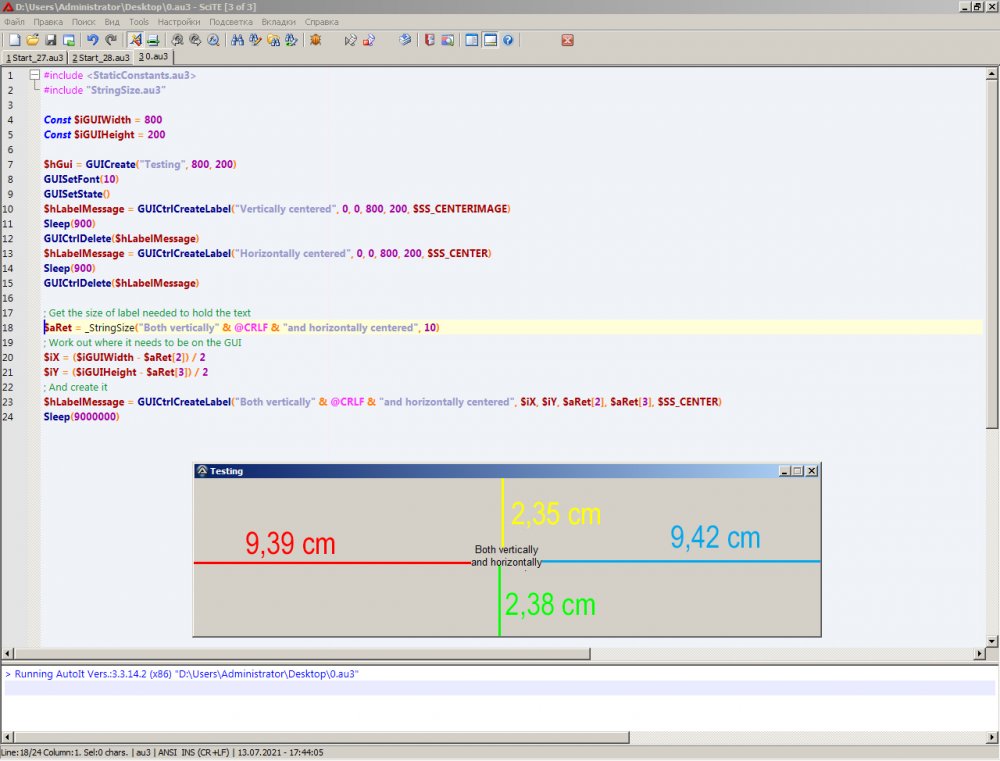Screen dimensions: 1000x761
Task: Open the Поиск menu
Action: 84,22
